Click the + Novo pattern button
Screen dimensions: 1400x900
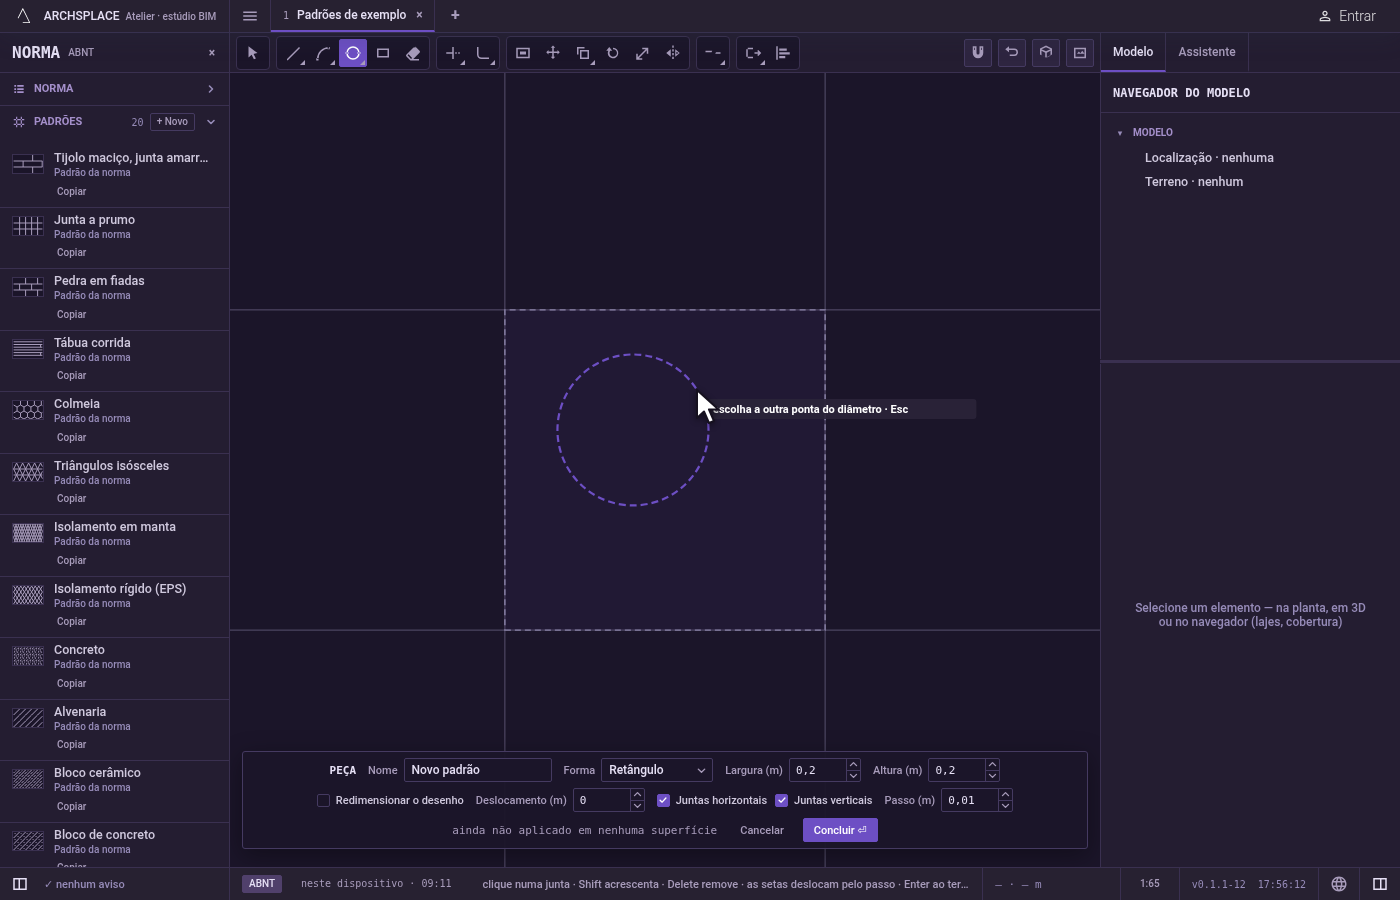point(172,121)
